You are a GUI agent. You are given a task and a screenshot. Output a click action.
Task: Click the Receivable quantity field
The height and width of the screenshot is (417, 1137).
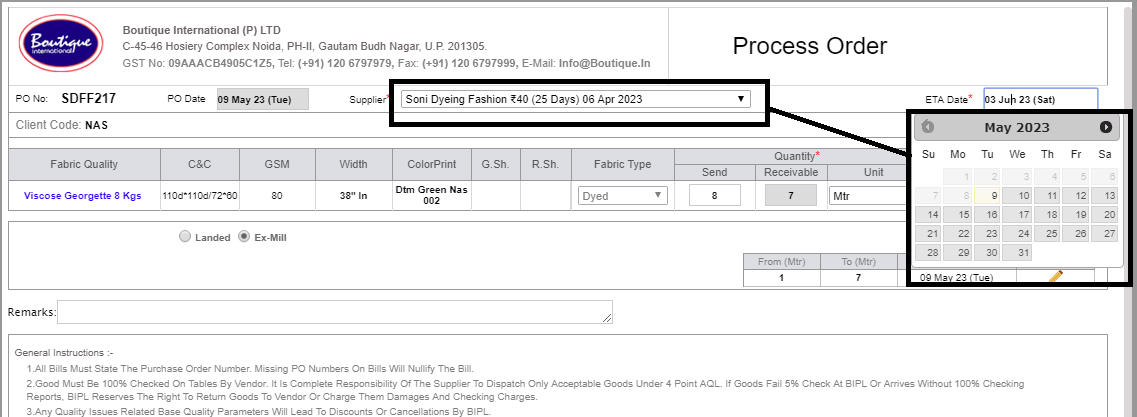[790, 195]
